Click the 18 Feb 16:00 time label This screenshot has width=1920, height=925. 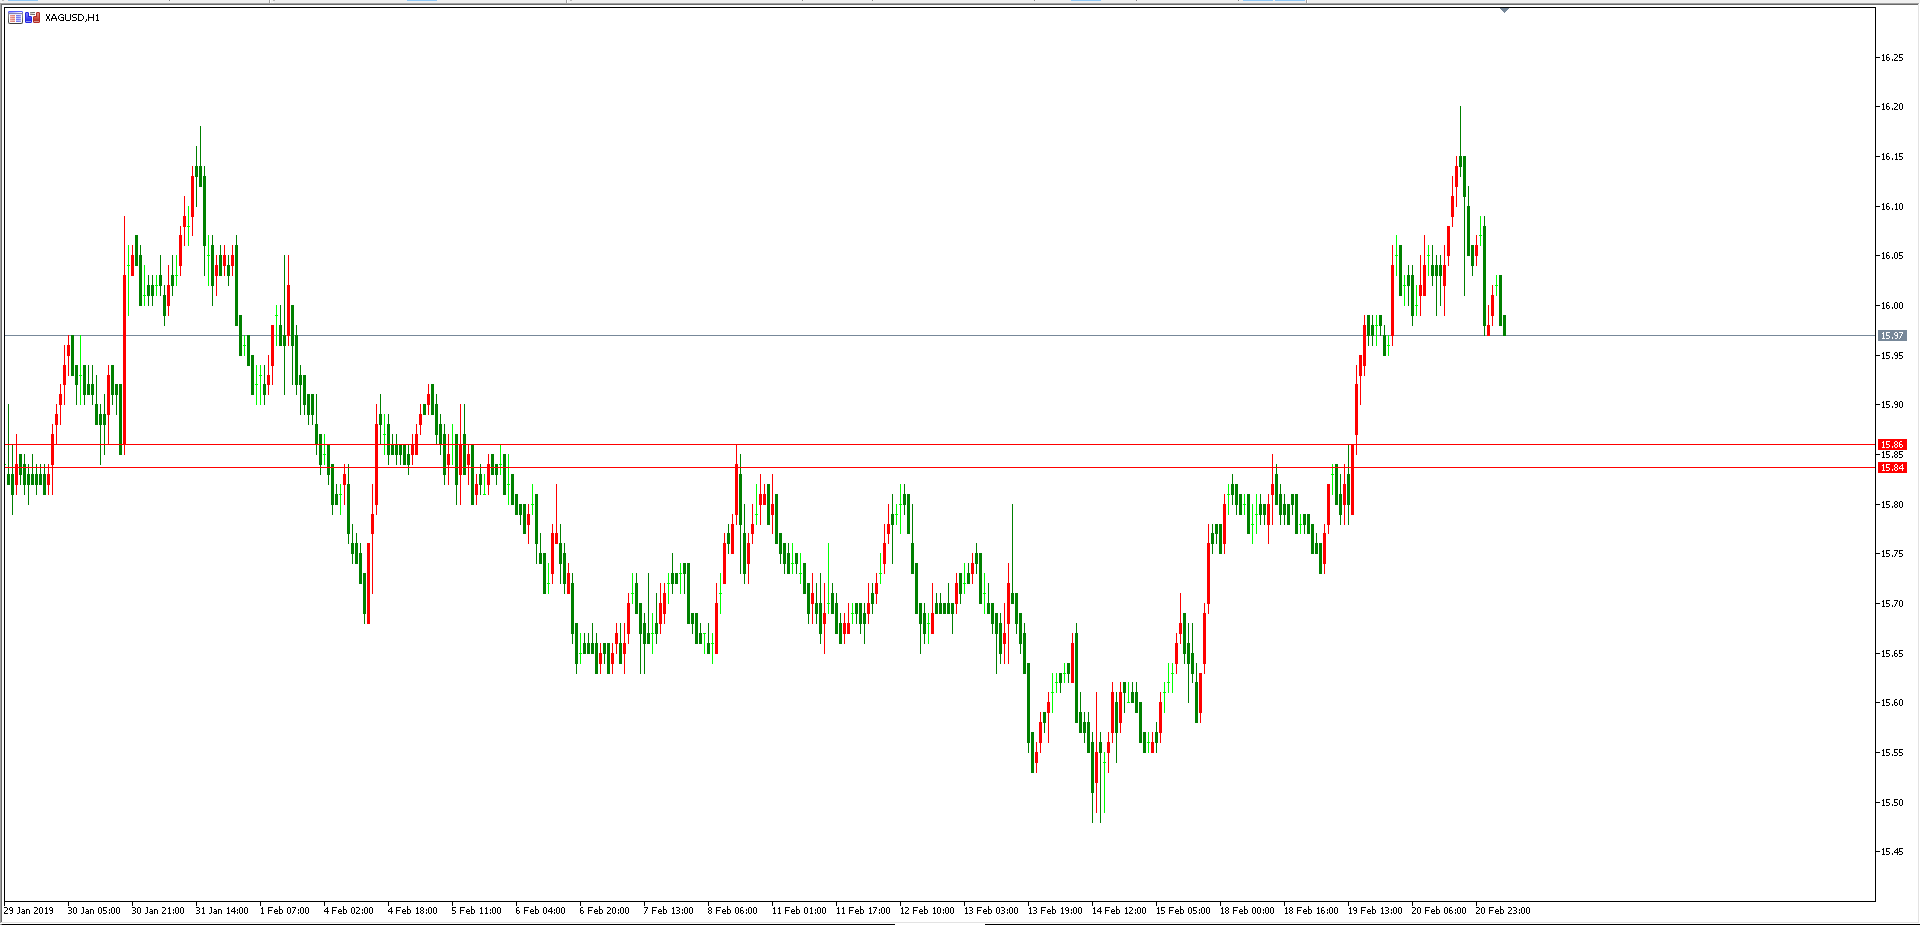pyautogui.click(x=1311, y=911)
